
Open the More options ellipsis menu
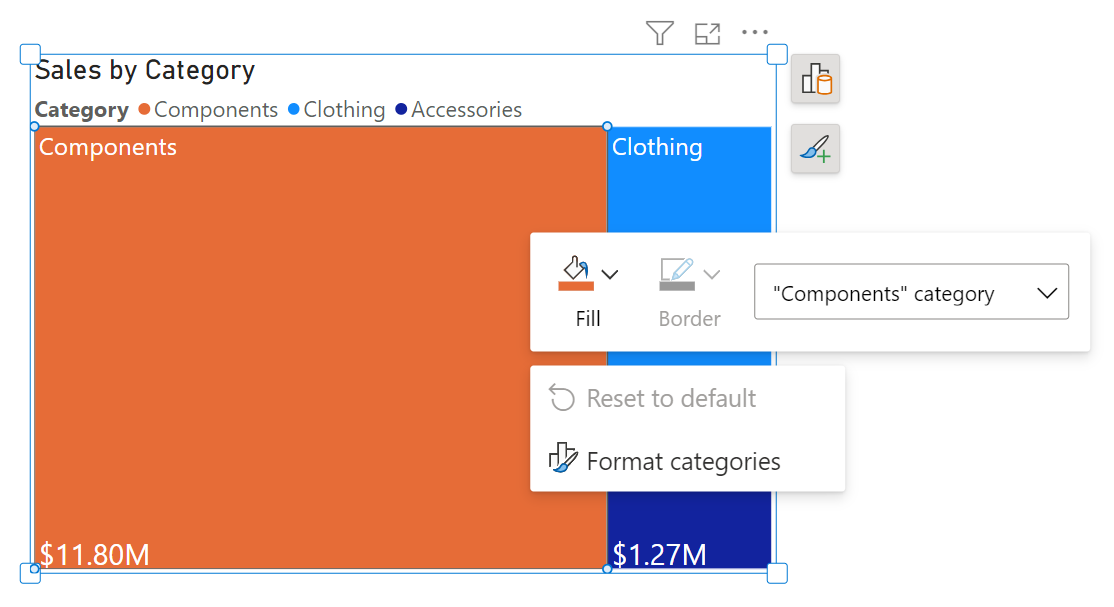[755, 32]
